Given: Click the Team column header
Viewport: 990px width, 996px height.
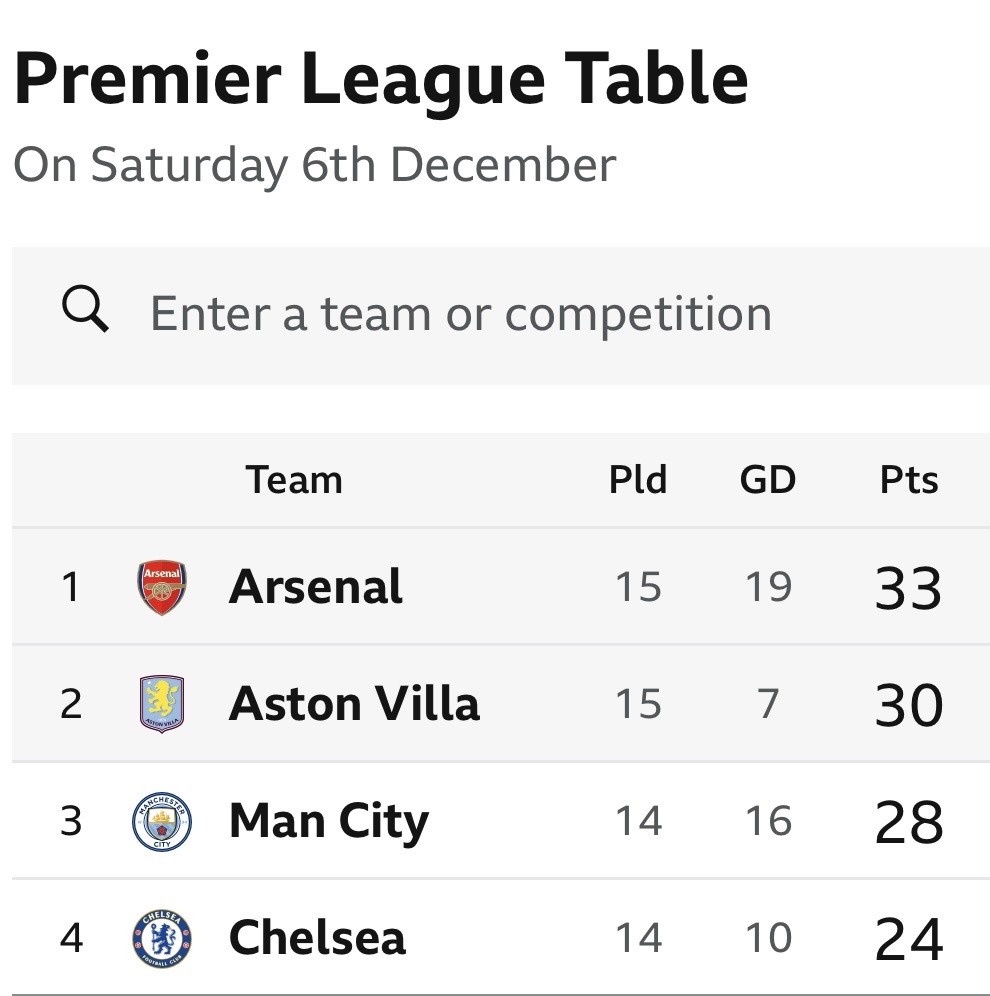Looking at the screenshot, I should click(294, 480).
